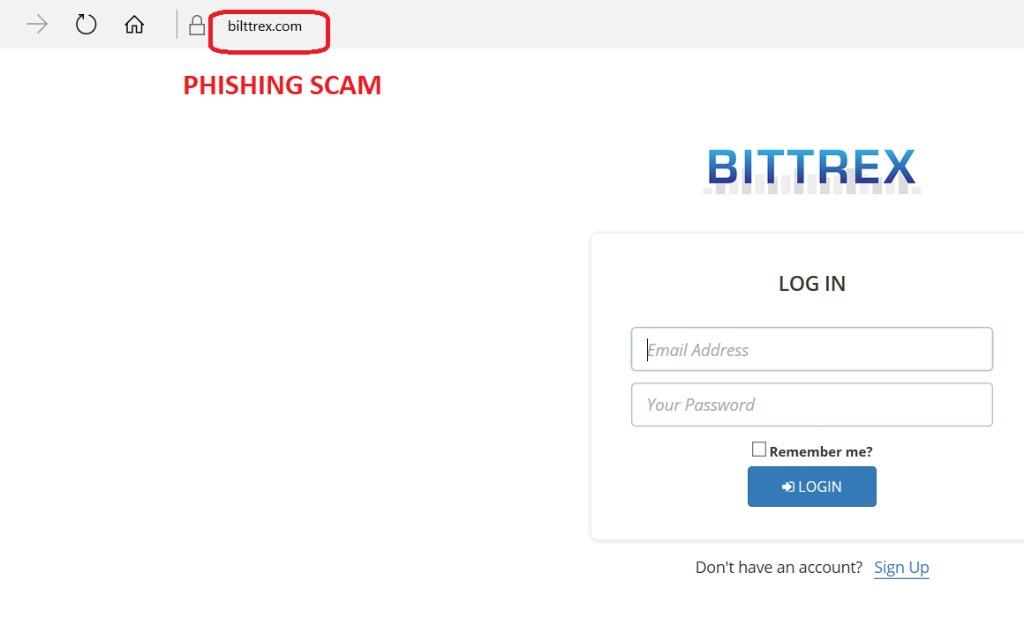Click the red PHISHING SCAM annotation
Viewport: 1024px width, 617px height.
[282, 86]
